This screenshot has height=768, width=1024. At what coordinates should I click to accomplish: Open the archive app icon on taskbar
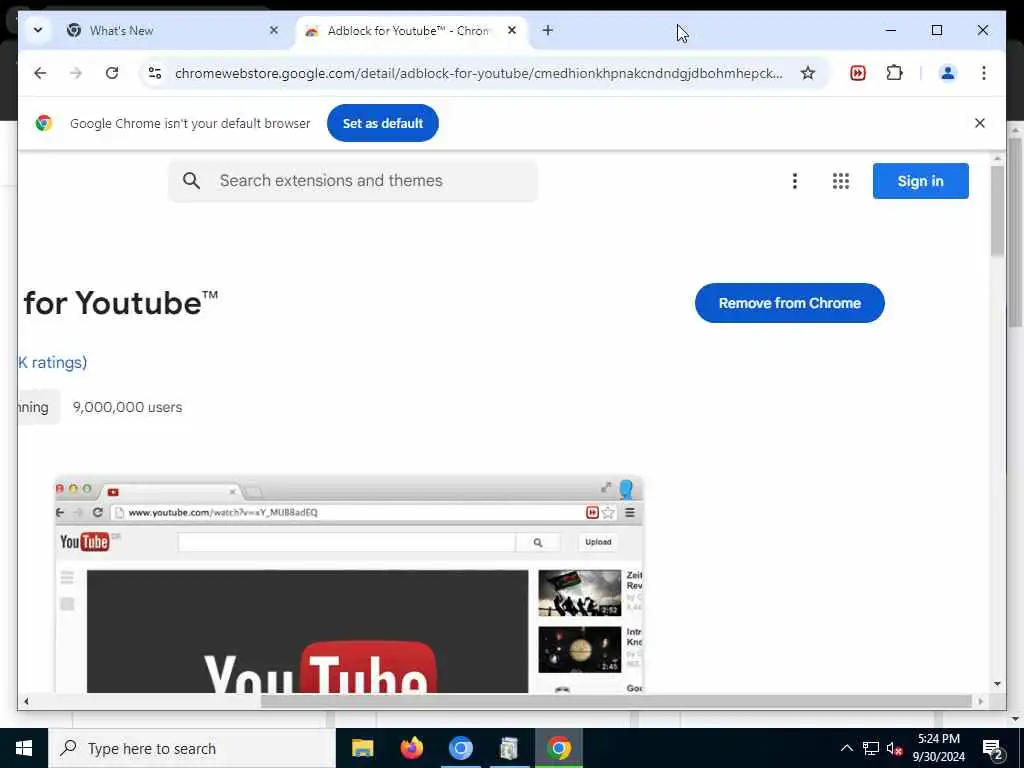509,748
